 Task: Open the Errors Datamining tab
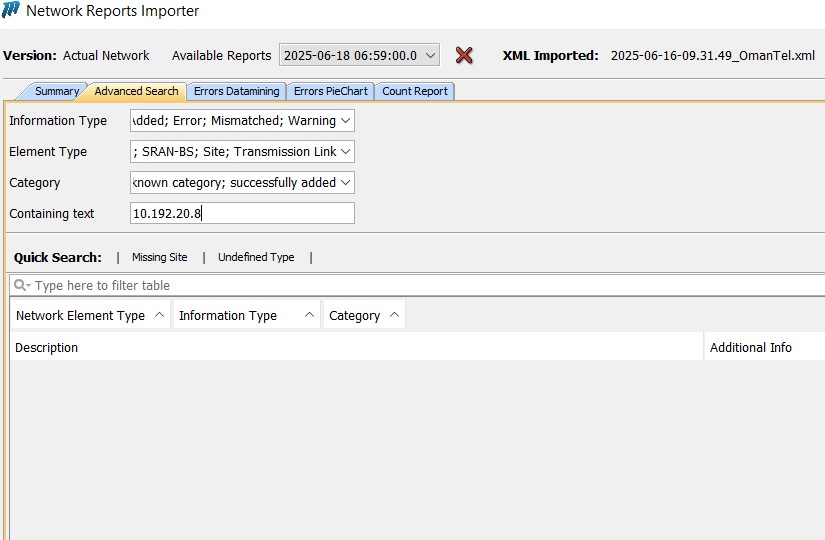click(x=236, y=91)
